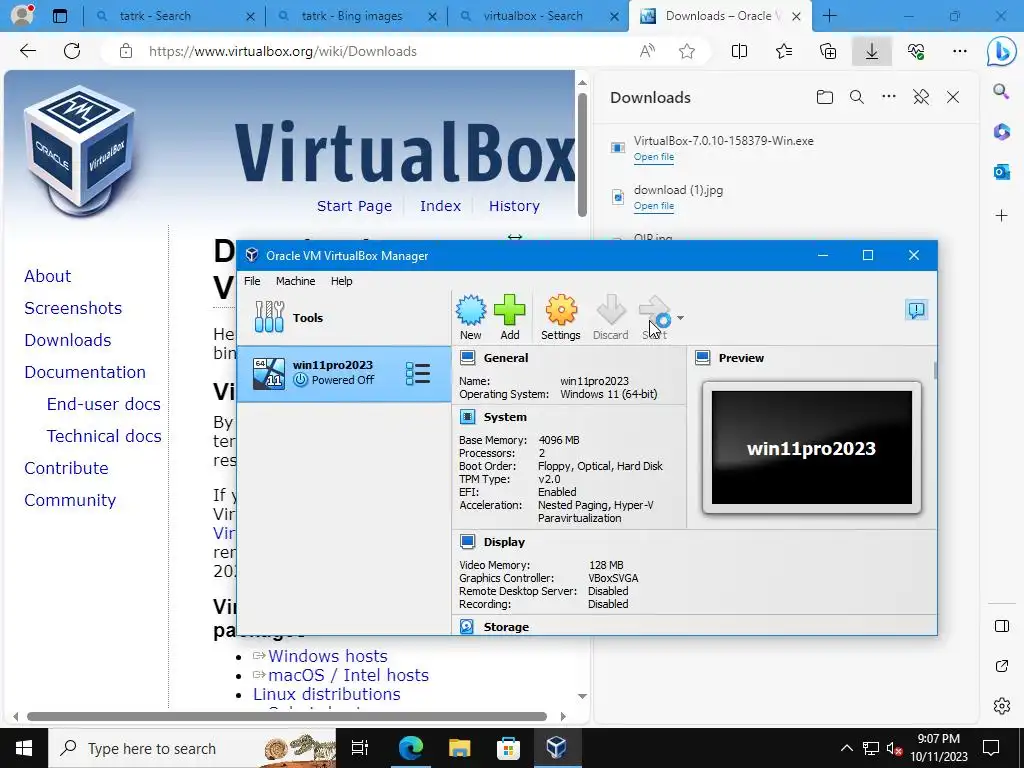
Task: Click the win11pro2023 preview thumbnail
Action: [812, 448]
